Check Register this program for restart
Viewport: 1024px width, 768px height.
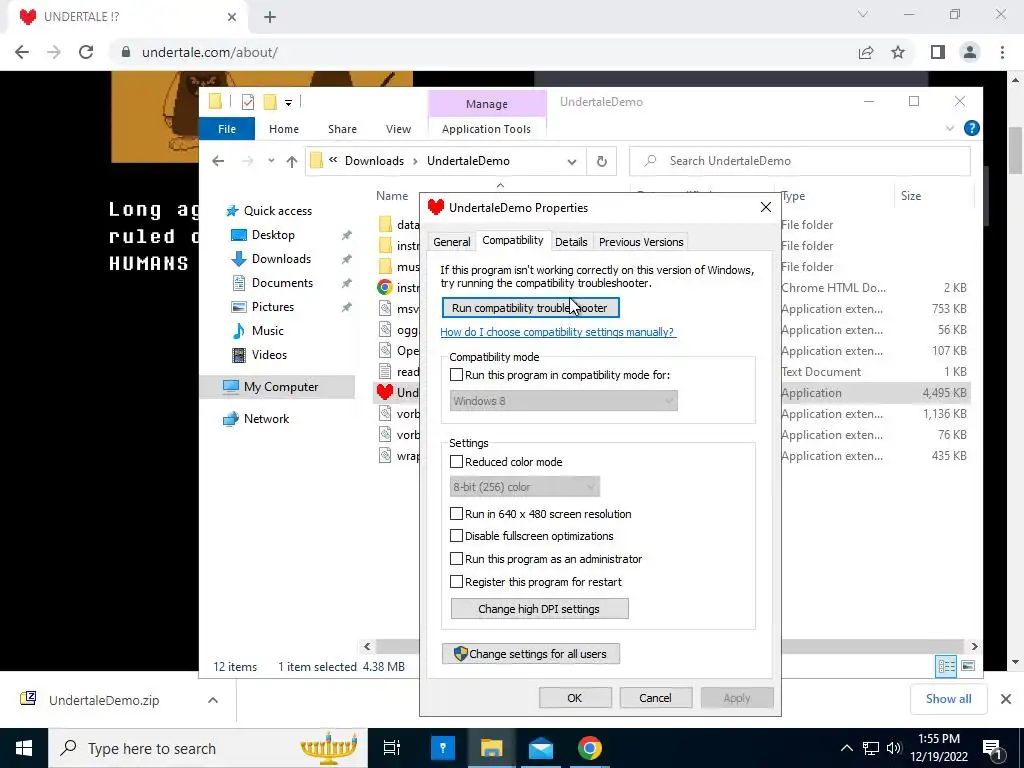[456, 582]
